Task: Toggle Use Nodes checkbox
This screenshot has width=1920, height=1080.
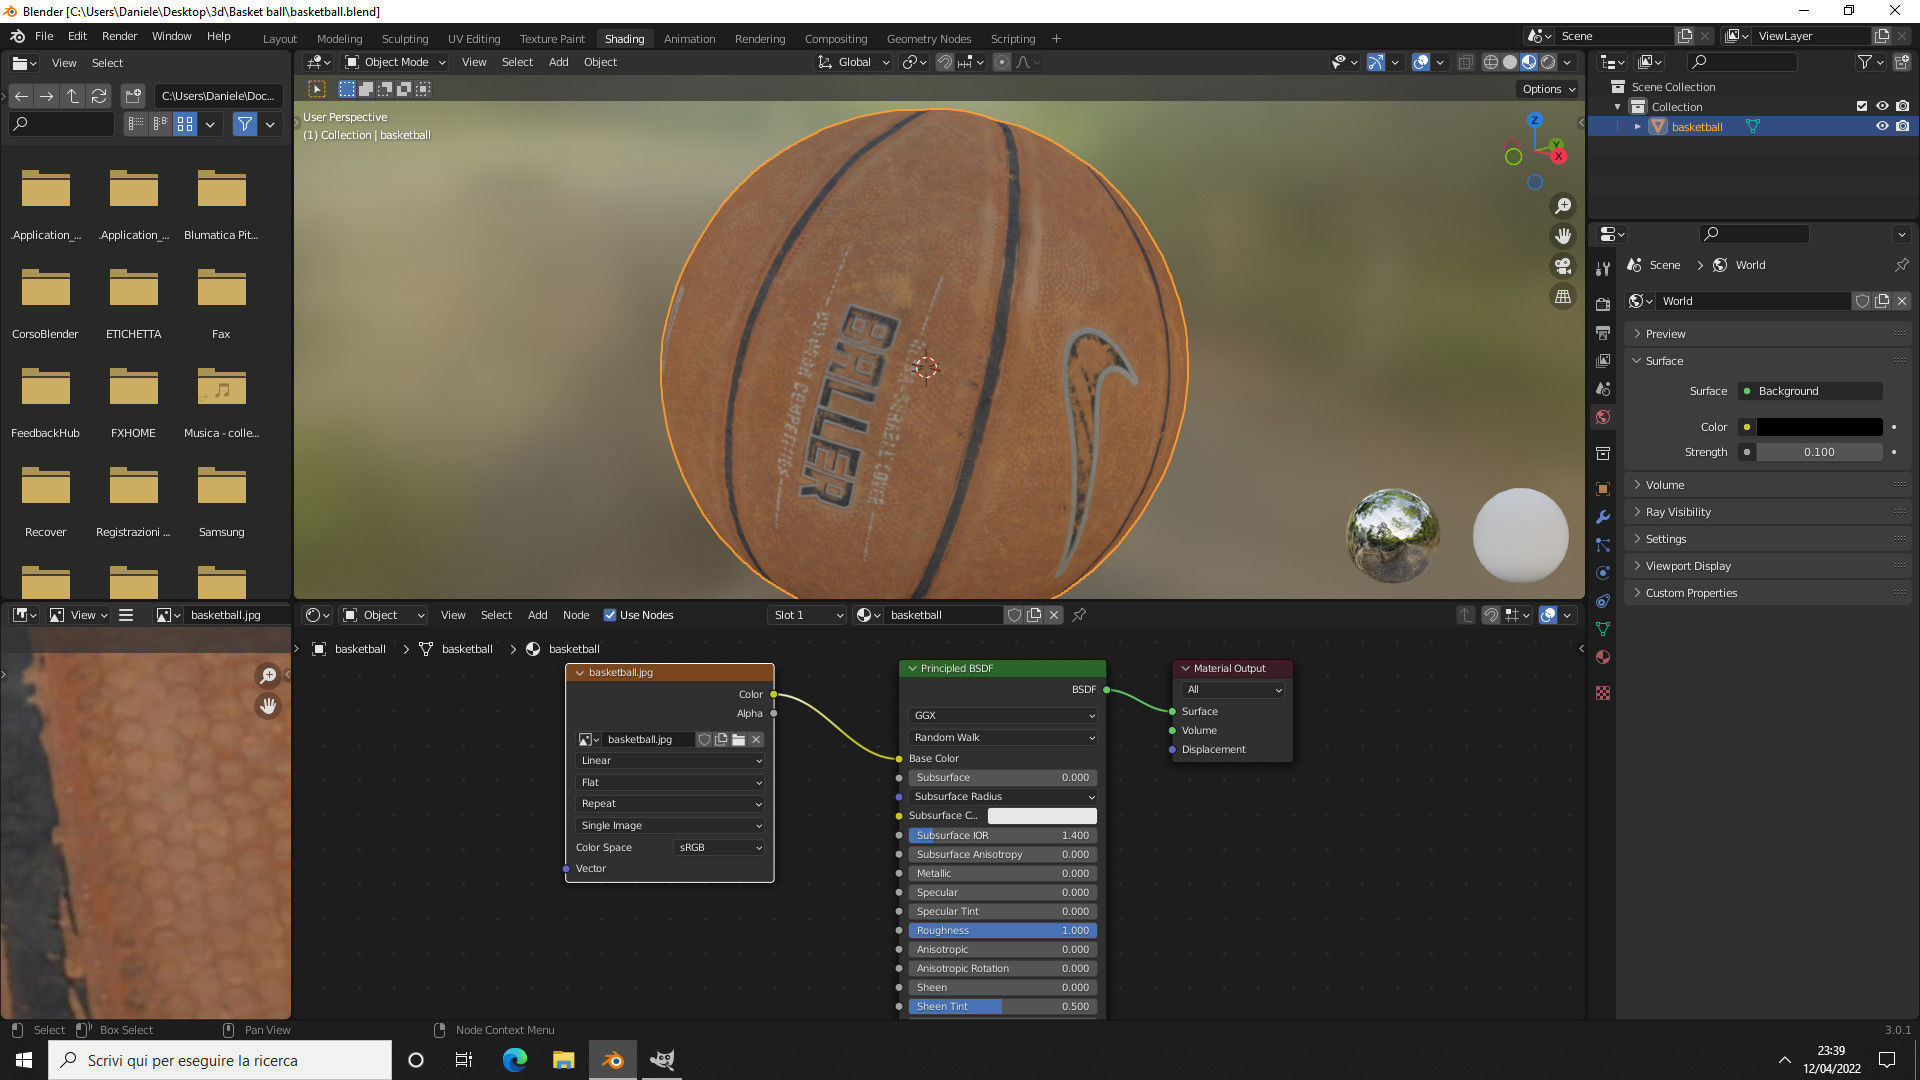Action: click(610, 615)
